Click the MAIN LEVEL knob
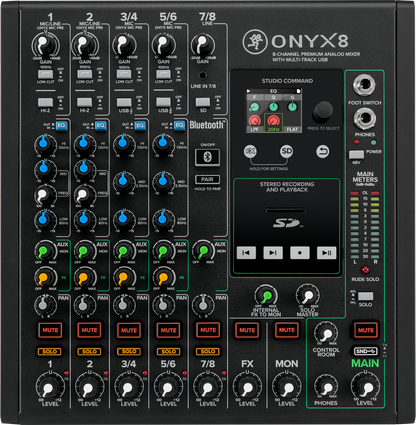This screenshot has height=425, width=416. [x=365, y=387]
